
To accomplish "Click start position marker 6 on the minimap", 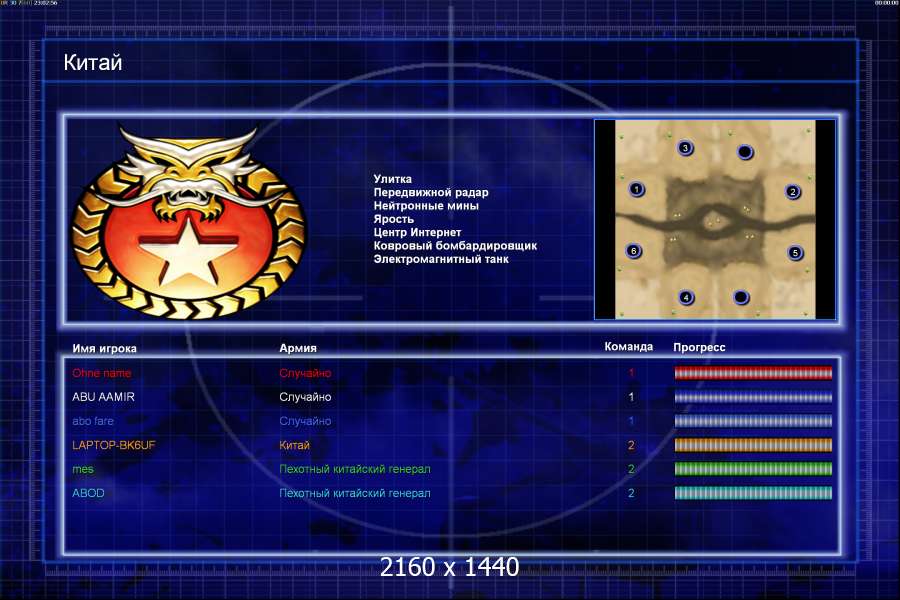I will (634, 251).
